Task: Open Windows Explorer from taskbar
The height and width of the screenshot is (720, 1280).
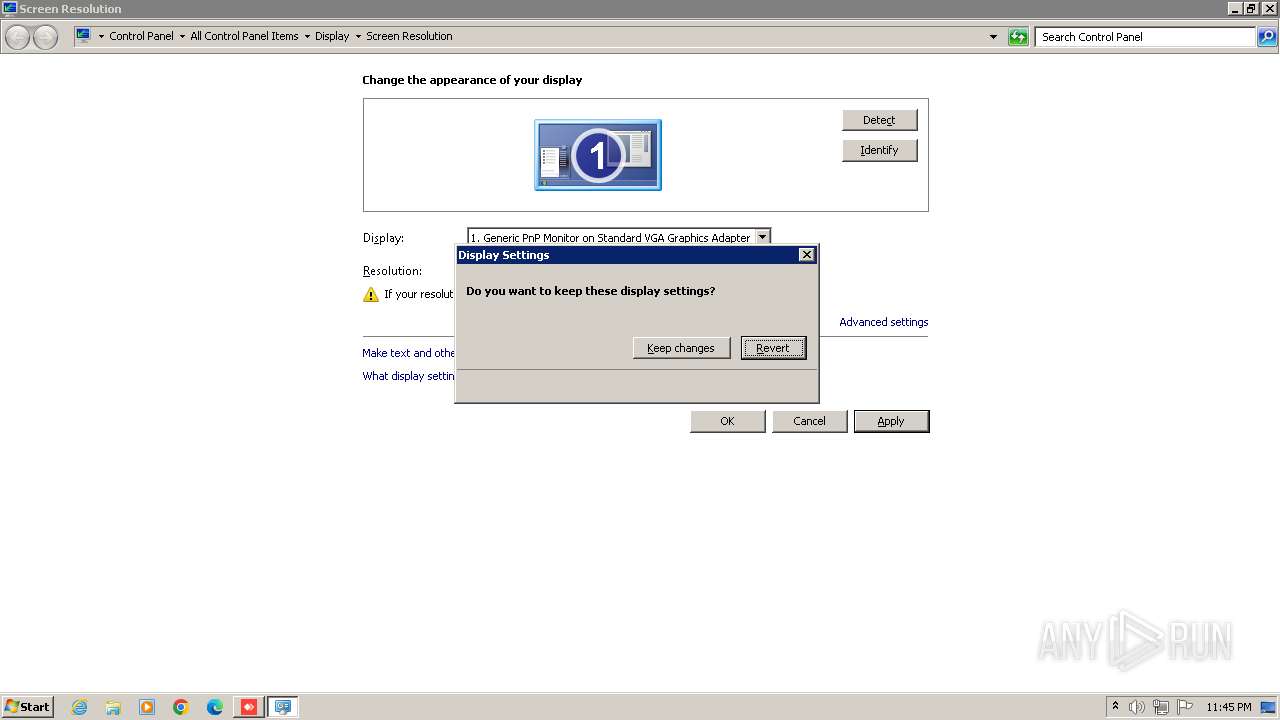Action: (x=113, y=707)
